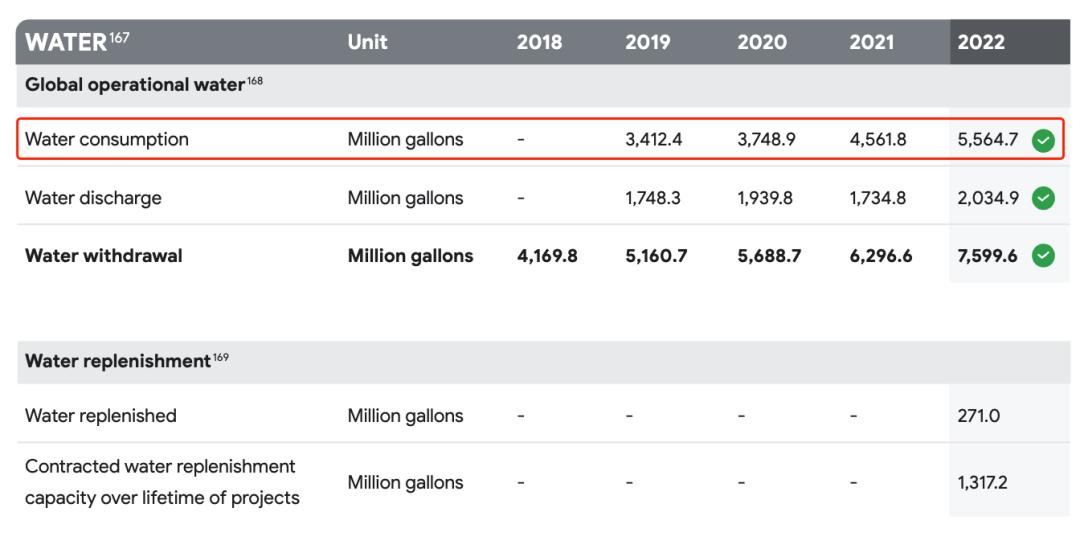
Task: Click the Unit column header
Action: [367, 42]
